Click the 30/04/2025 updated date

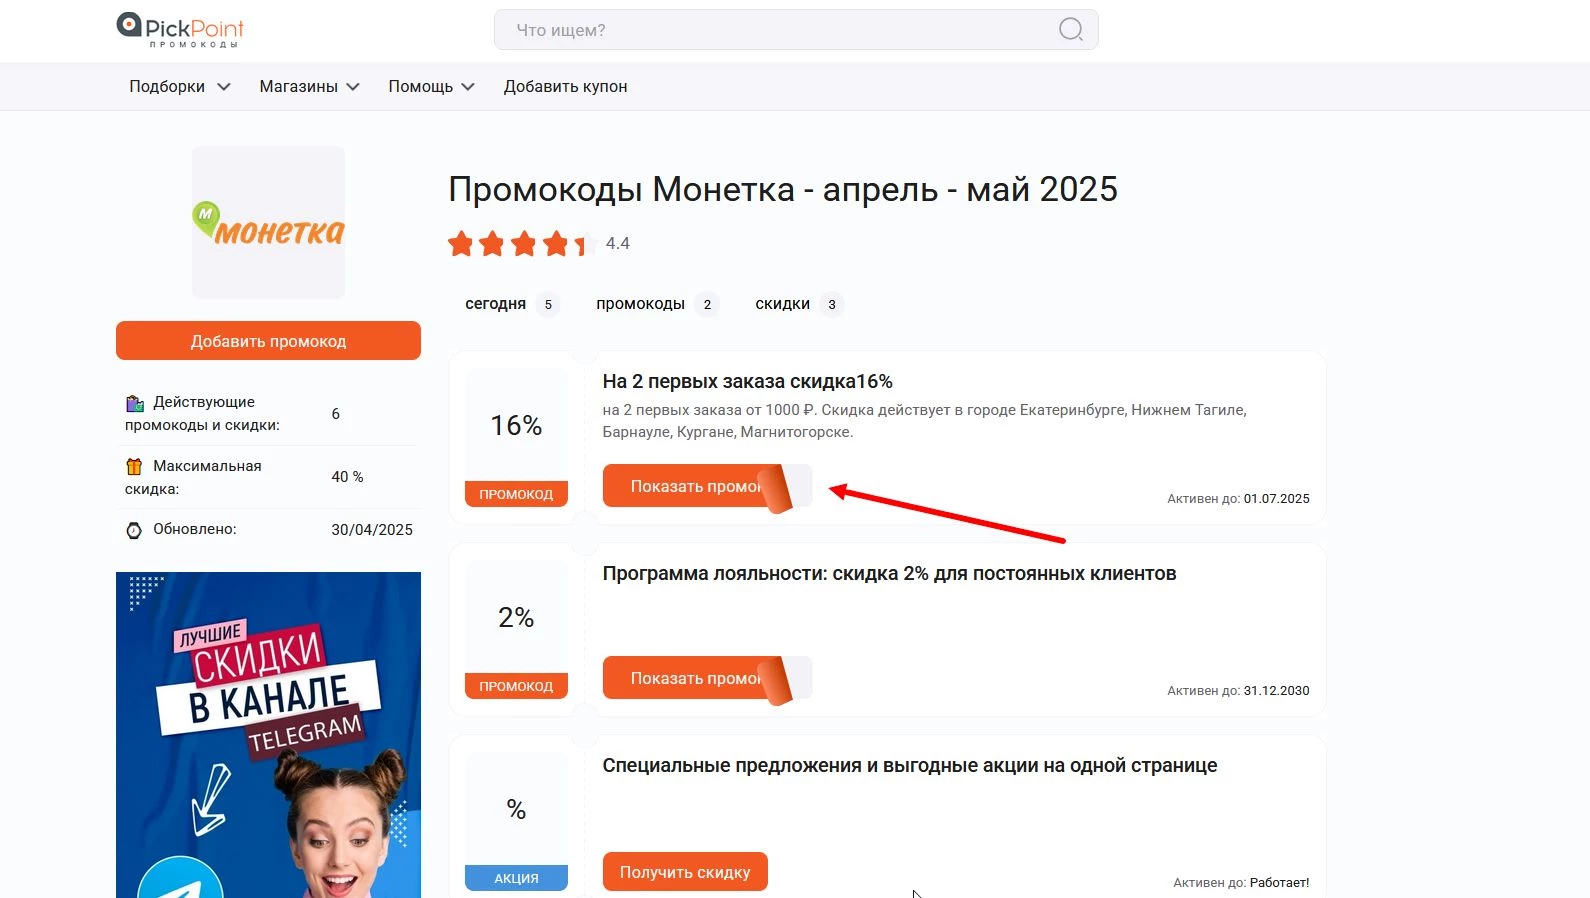pos(372,530)
